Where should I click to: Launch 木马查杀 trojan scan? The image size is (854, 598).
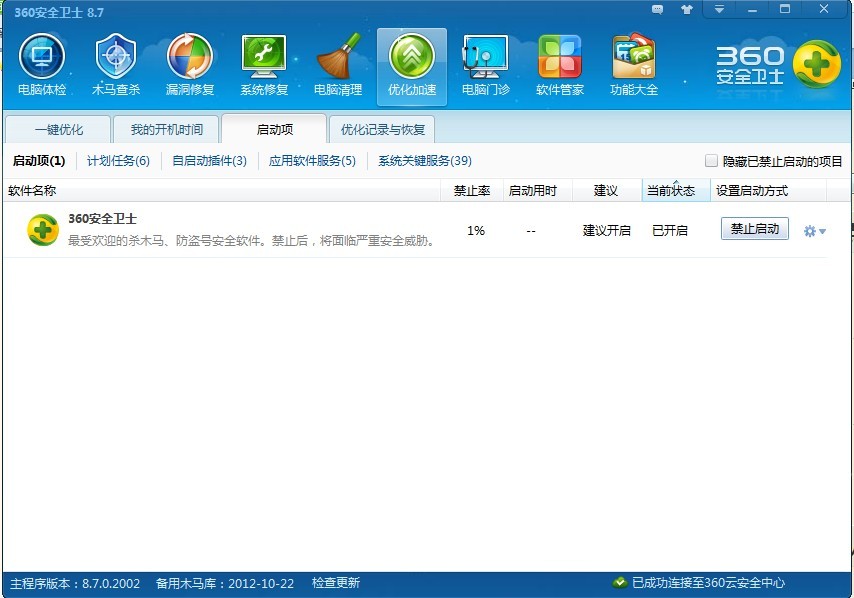115,65
